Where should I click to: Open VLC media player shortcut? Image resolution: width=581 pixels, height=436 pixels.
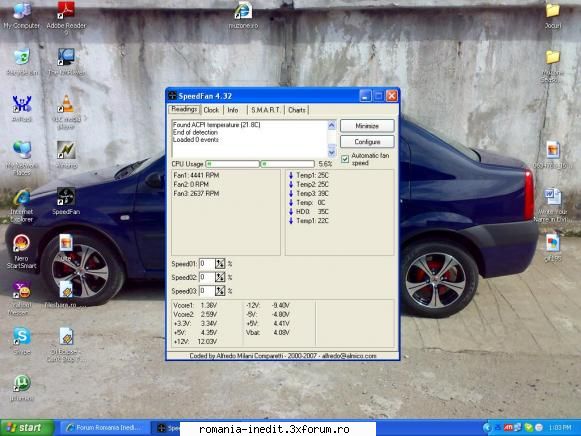66,111
